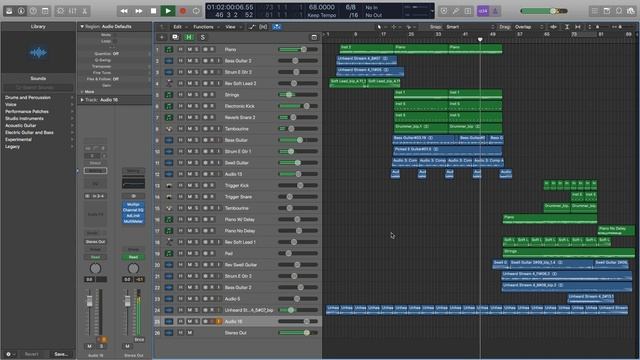This screenshot has width=640, height=360.
Task: Toggle the Metronome click button
Action: pyautogui.click(x=495, y=11)
